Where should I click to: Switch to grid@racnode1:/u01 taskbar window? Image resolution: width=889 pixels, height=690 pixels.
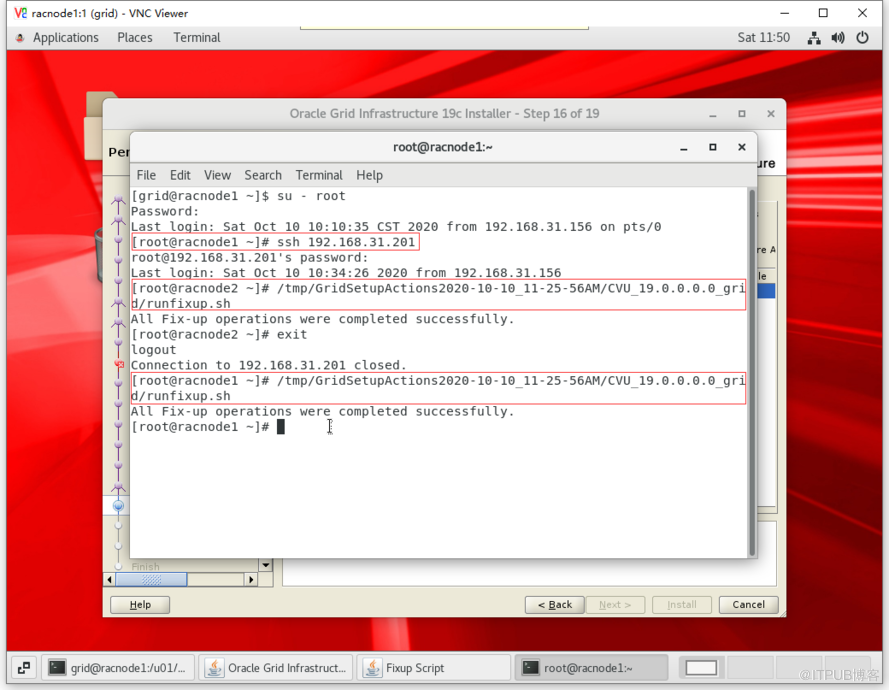click(x=118, y=668)
